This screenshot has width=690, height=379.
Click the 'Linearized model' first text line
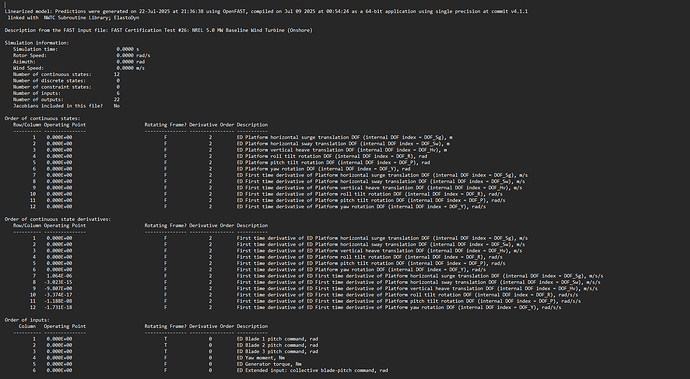pyautogui.click(x=266, y=11)
